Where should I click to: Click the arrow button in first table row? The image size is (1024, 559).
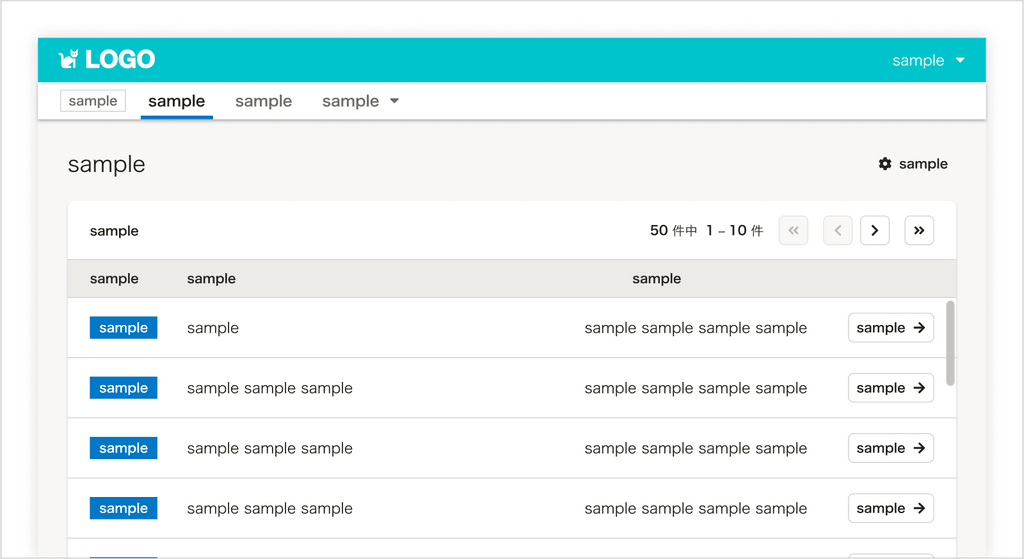coord(890,328)
